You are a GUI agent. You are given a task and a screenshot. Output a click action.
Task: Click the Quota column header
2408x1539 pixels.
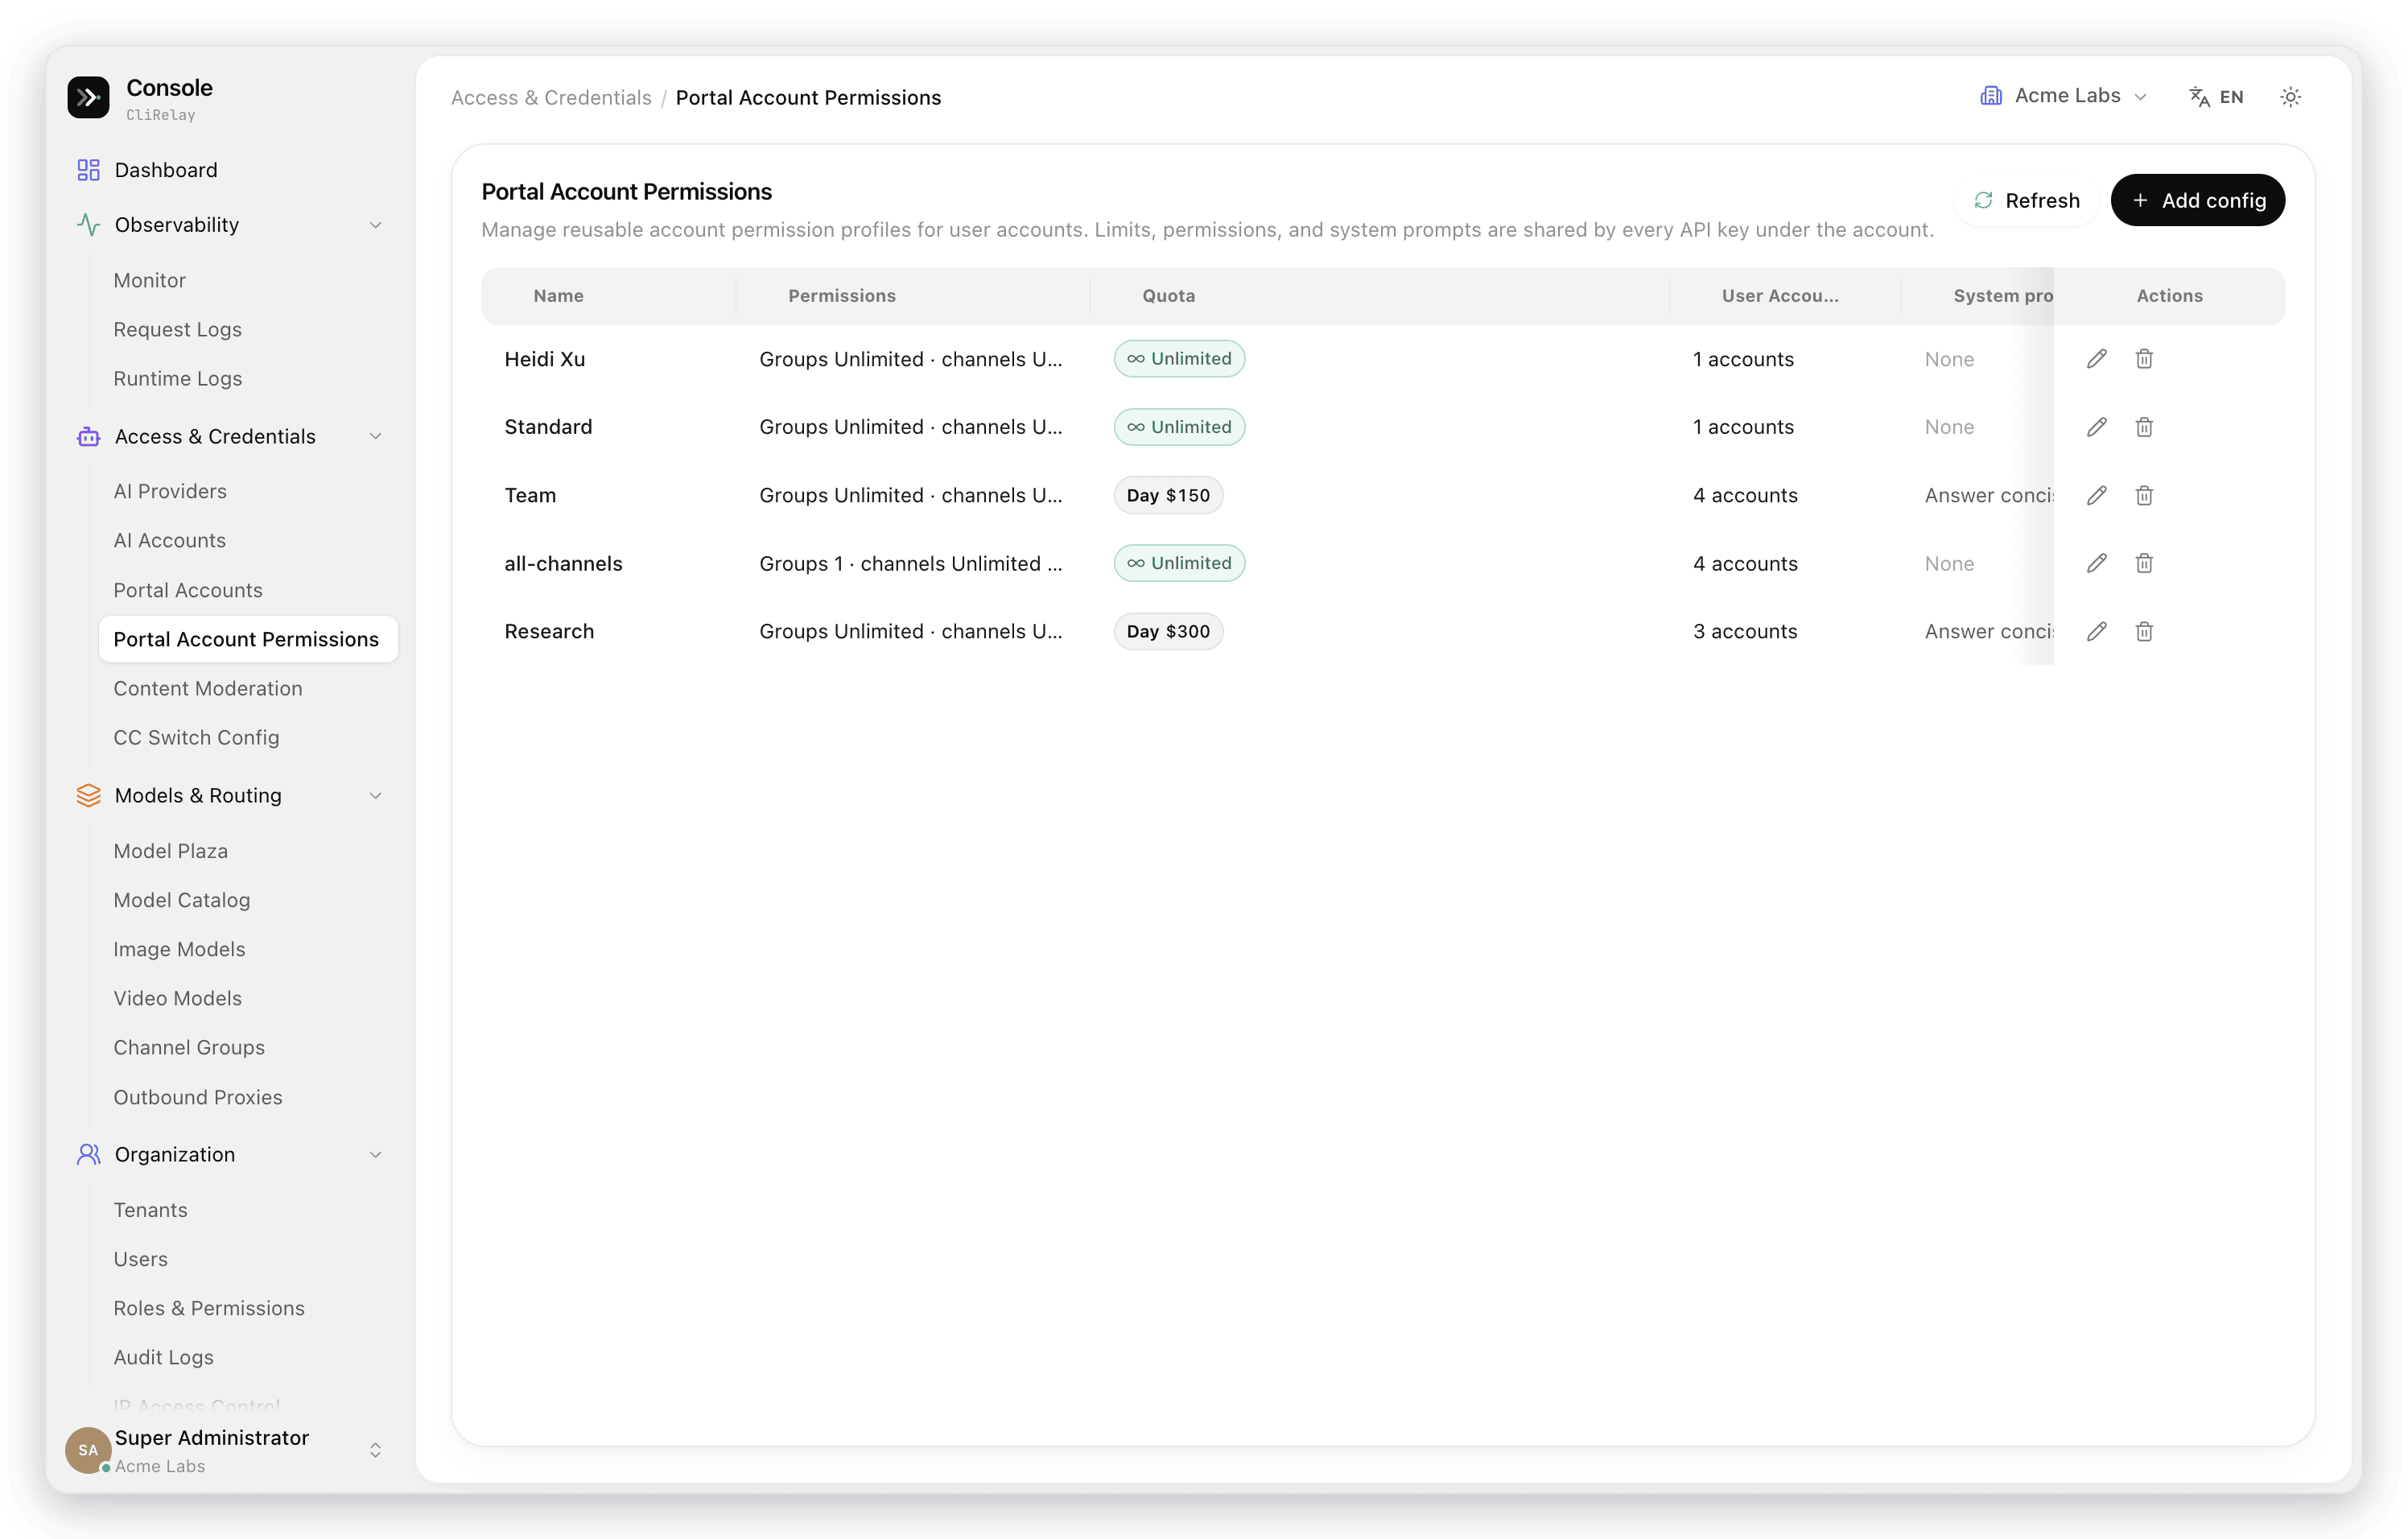coord(1168,296)
